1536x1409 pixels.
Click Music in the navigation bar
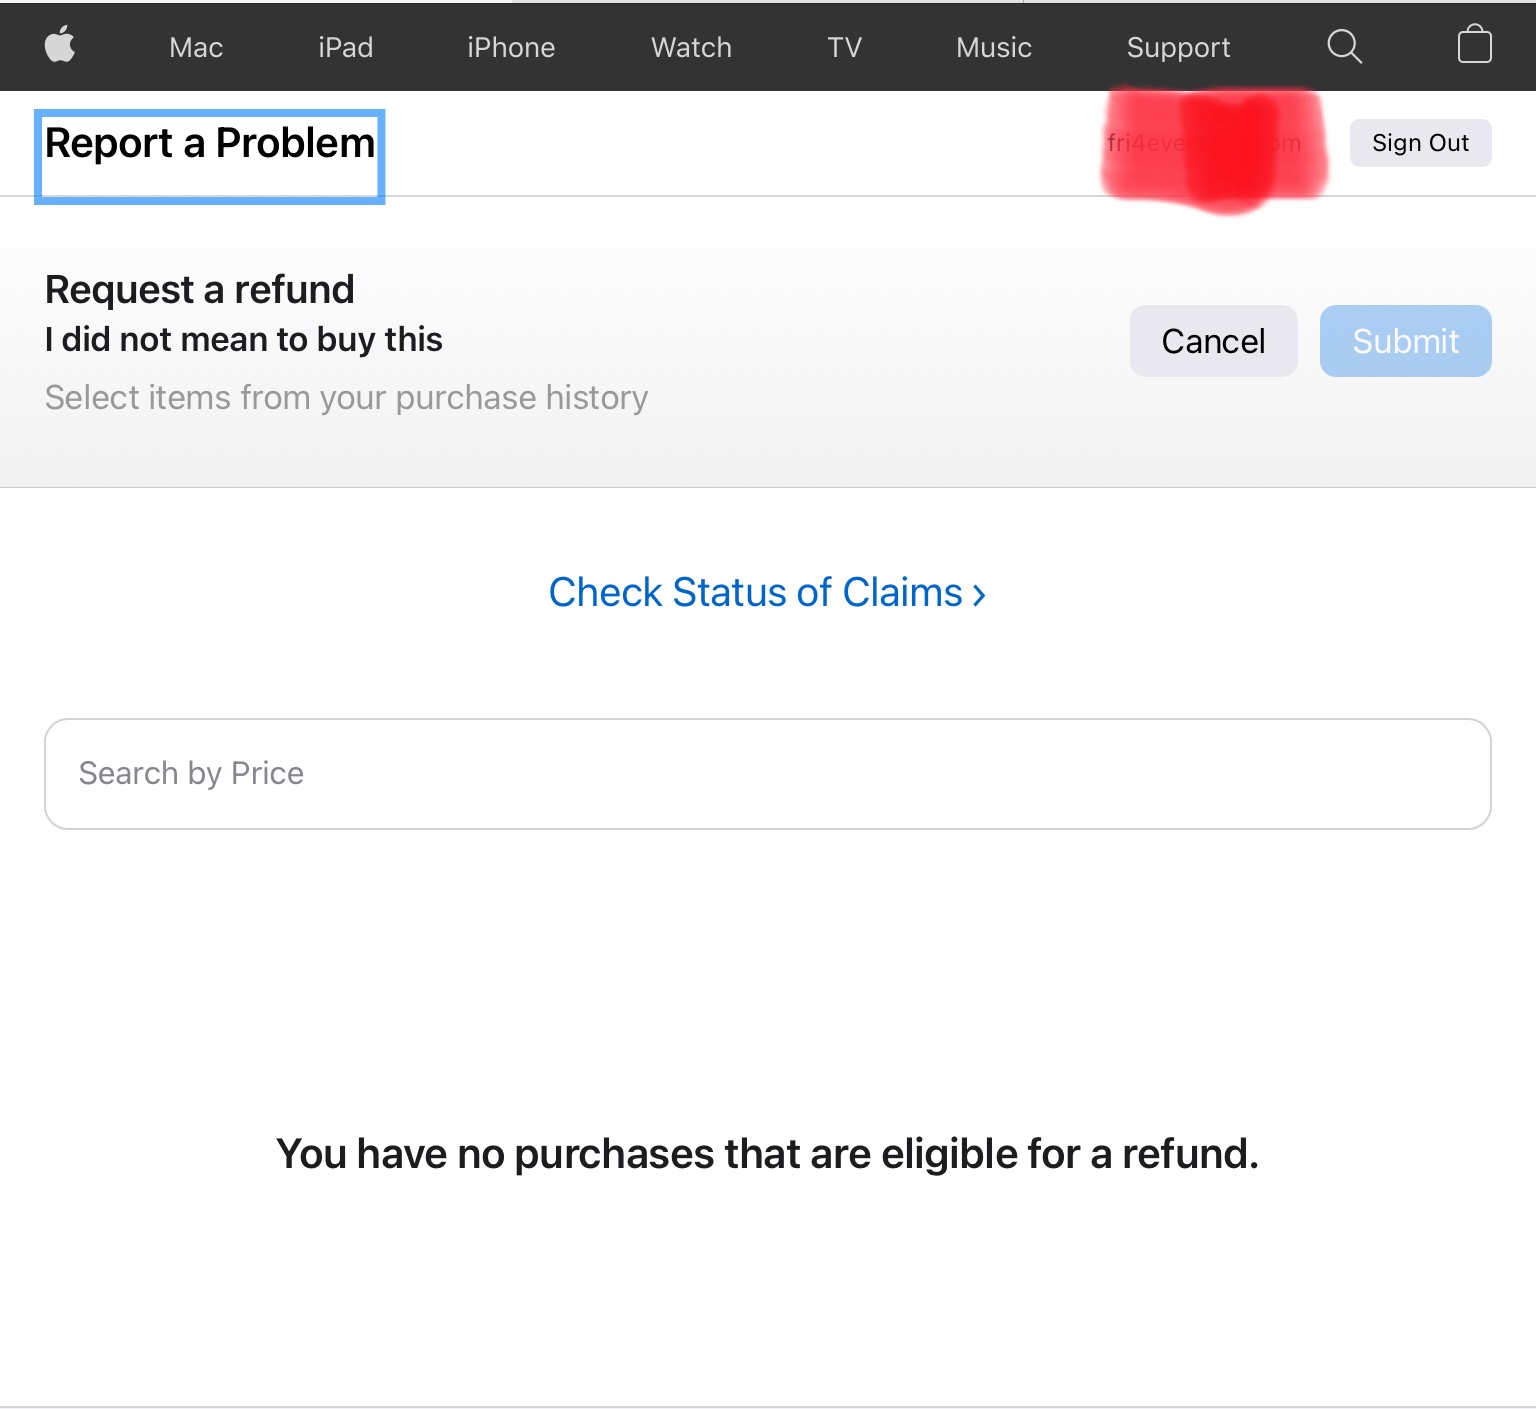click(993, 47)
